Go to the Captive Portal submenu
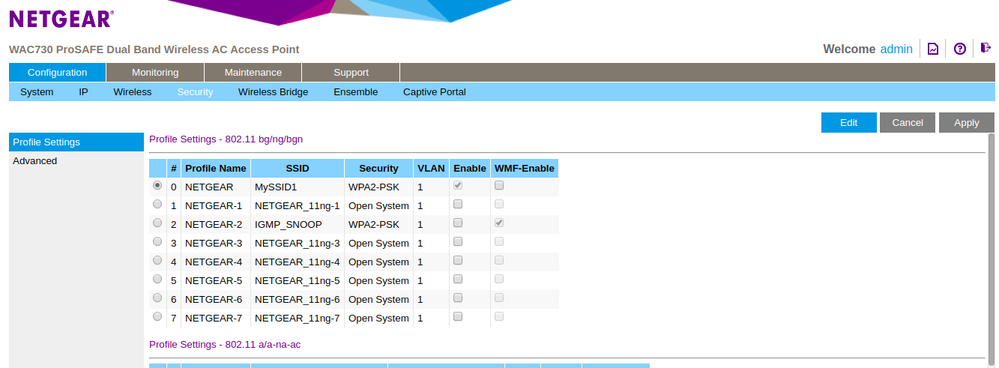 pyautogui.click(x=435, y=92)
